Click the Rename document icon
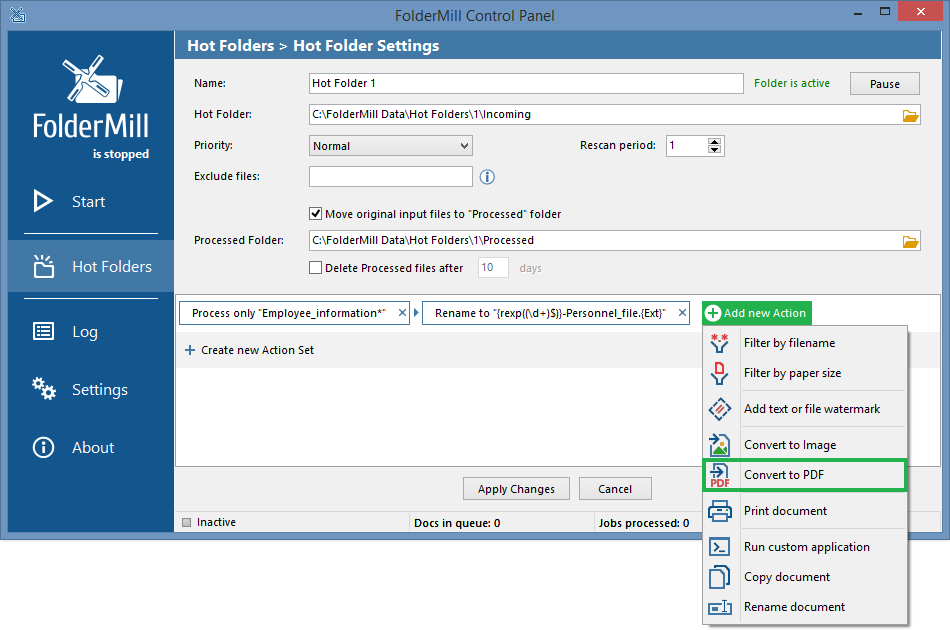Viewport: 950px width, 630px height. click(x=720, y=607)
